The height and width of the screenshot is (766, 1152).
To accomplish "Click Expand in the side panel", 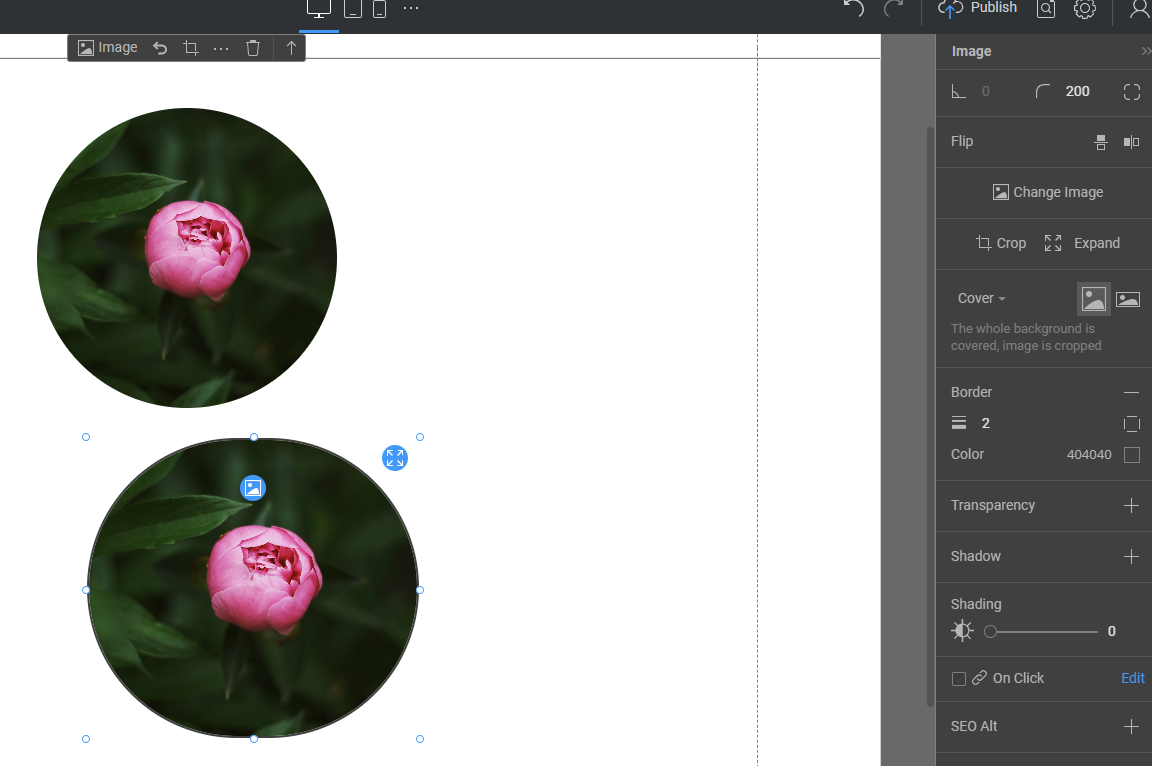I will (x=1082, y=243).
